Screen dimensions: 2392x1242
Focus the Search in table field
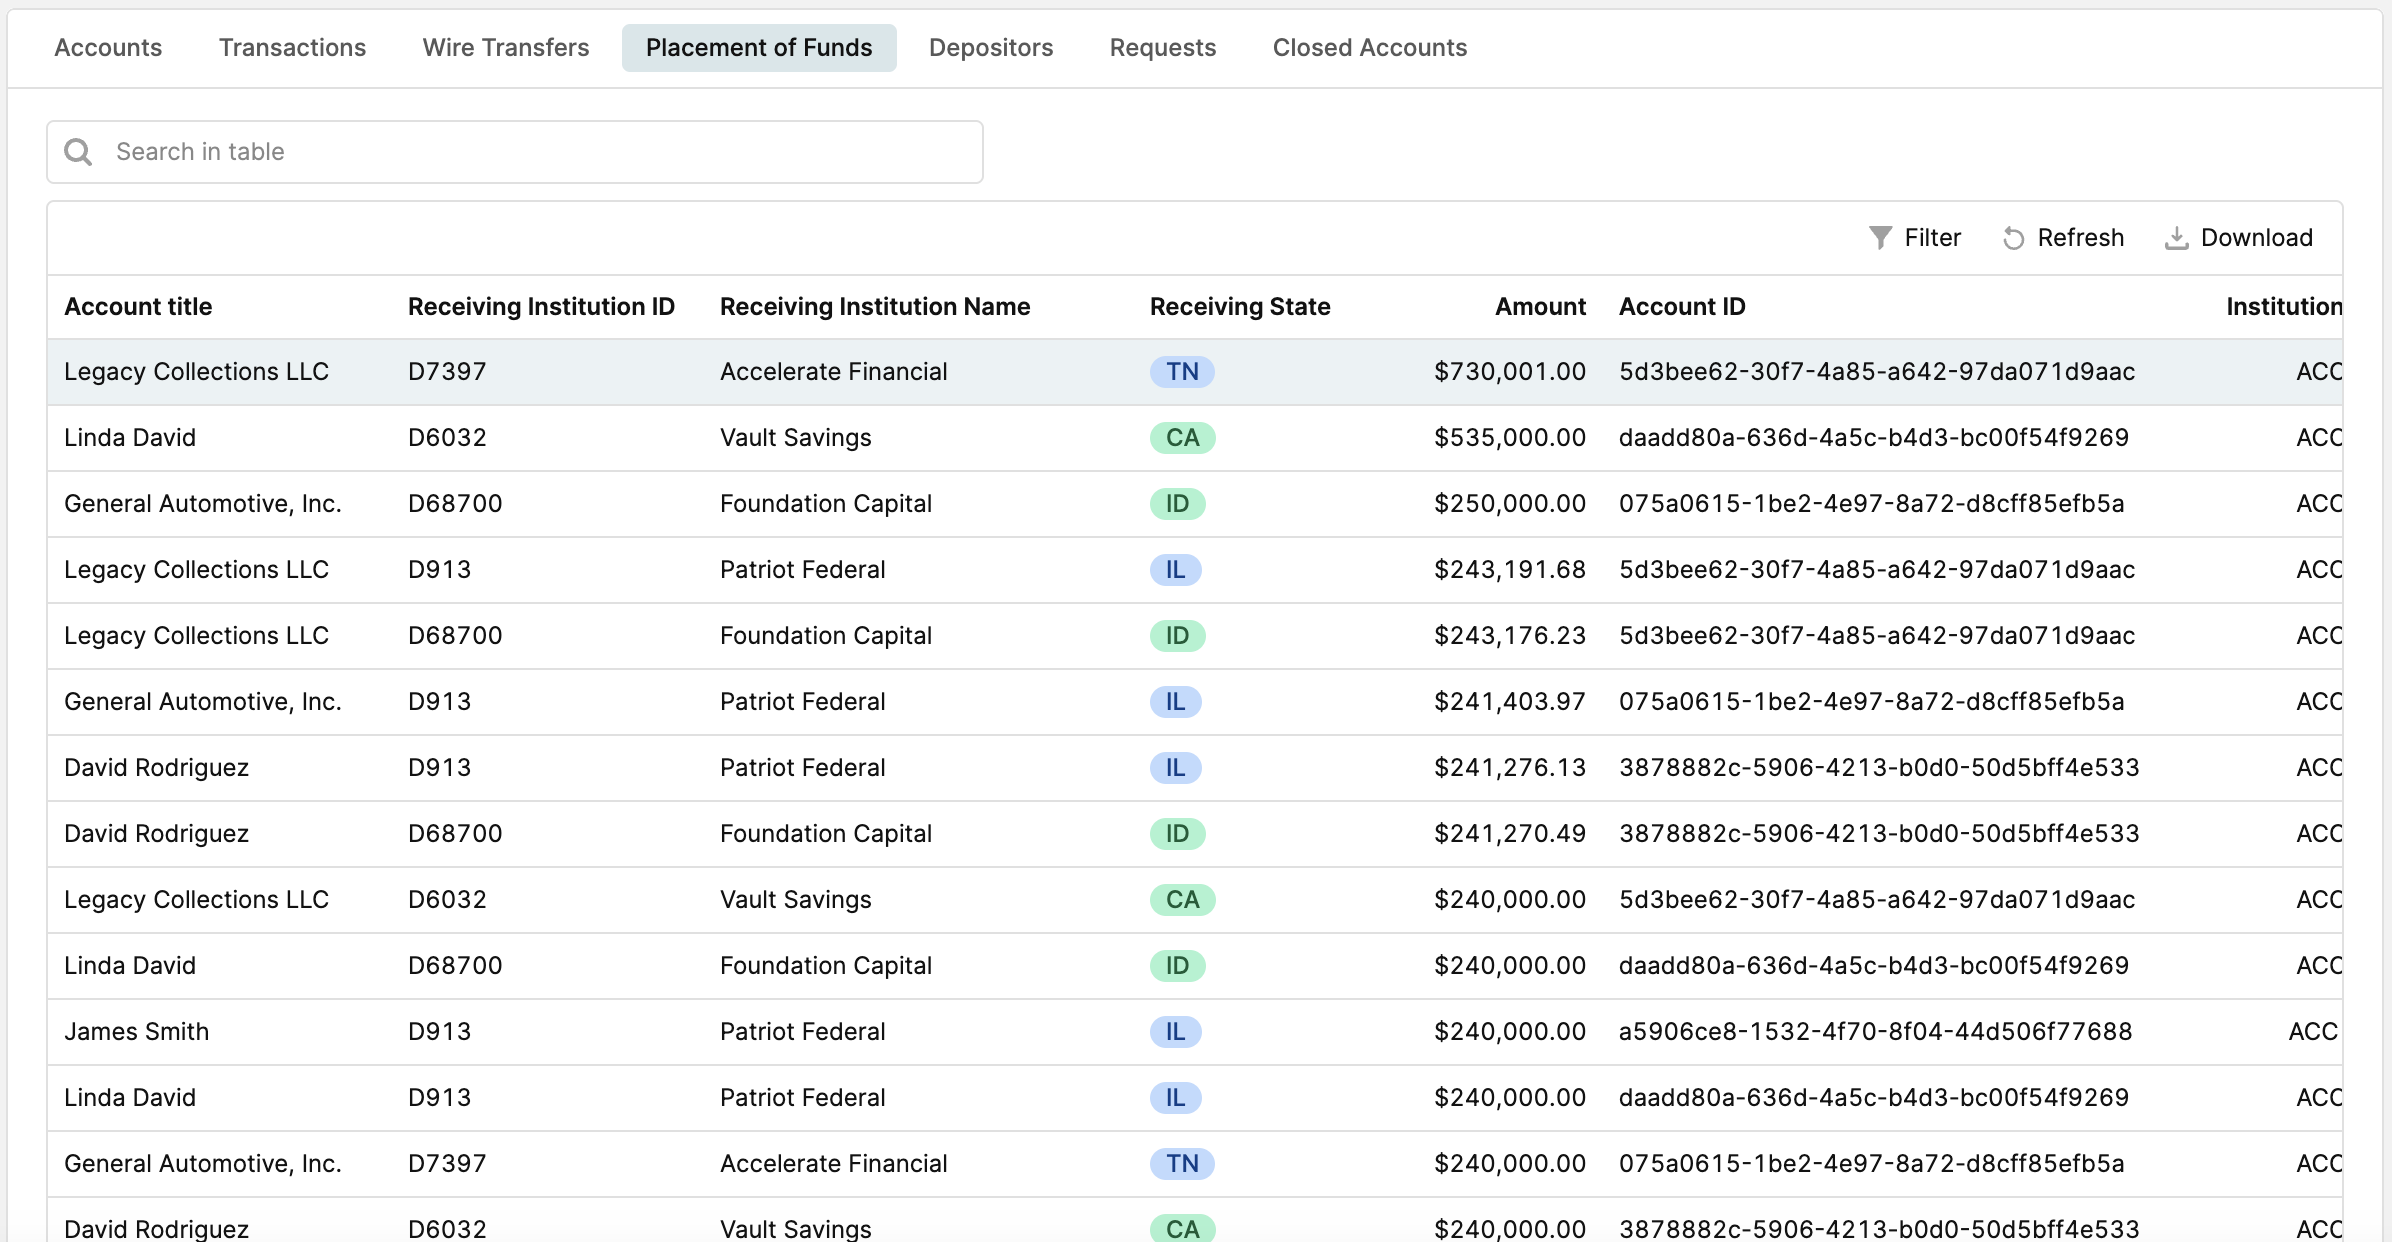click(515, 152)
